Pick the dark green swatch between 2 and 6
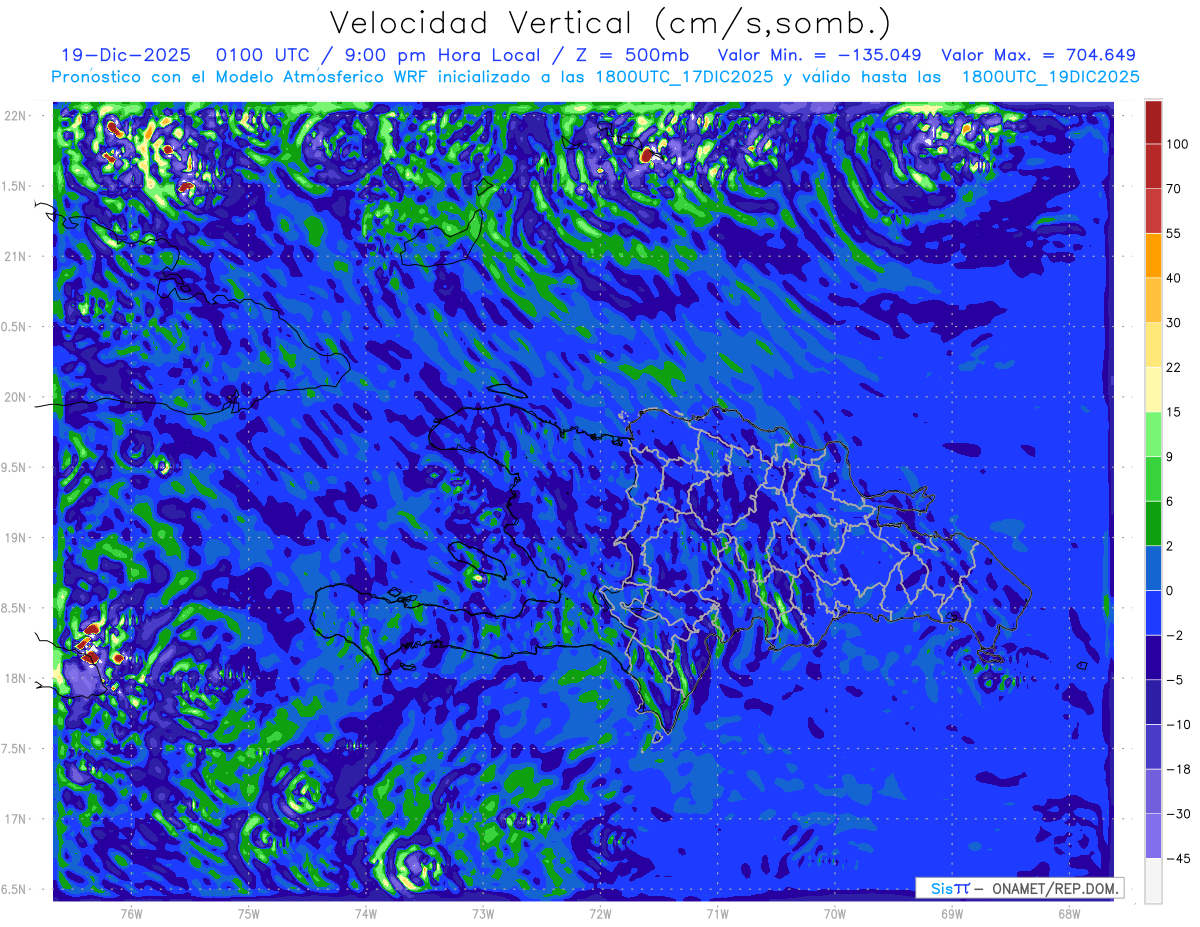This screenshot has height=927, width=1200. tap(1153, 524)
